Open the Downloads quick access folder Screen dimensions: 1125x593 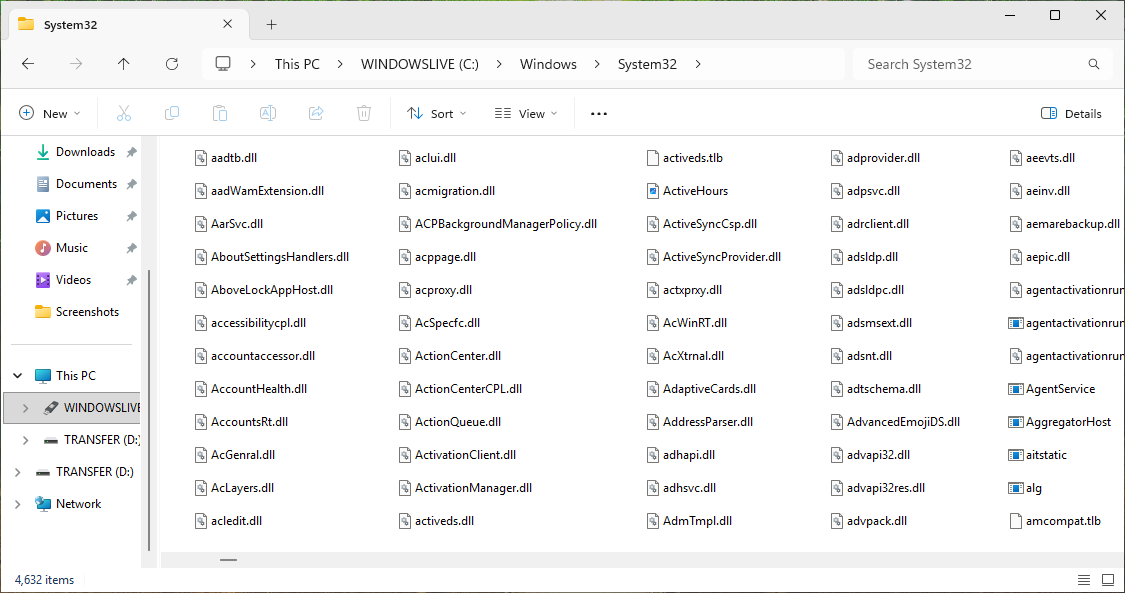click(85, 152)
